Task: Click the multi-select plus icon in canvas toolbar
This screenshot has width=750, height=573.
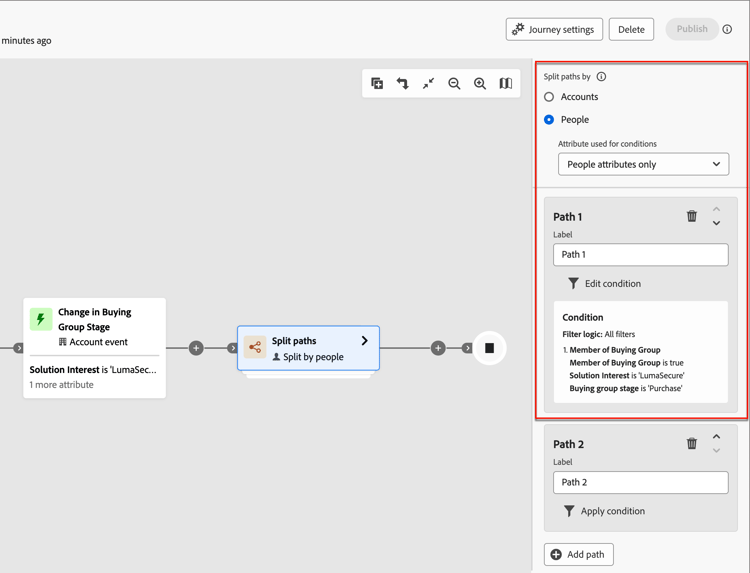Action: (x=377, y=84)
